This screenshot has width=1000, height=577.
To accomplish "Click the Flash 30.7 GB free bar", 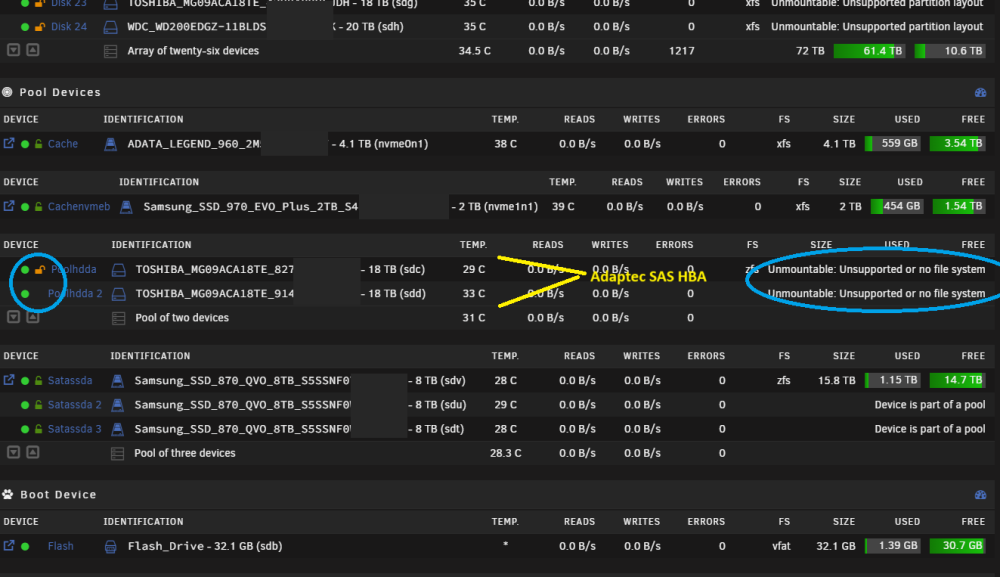I will pos(957,546).
